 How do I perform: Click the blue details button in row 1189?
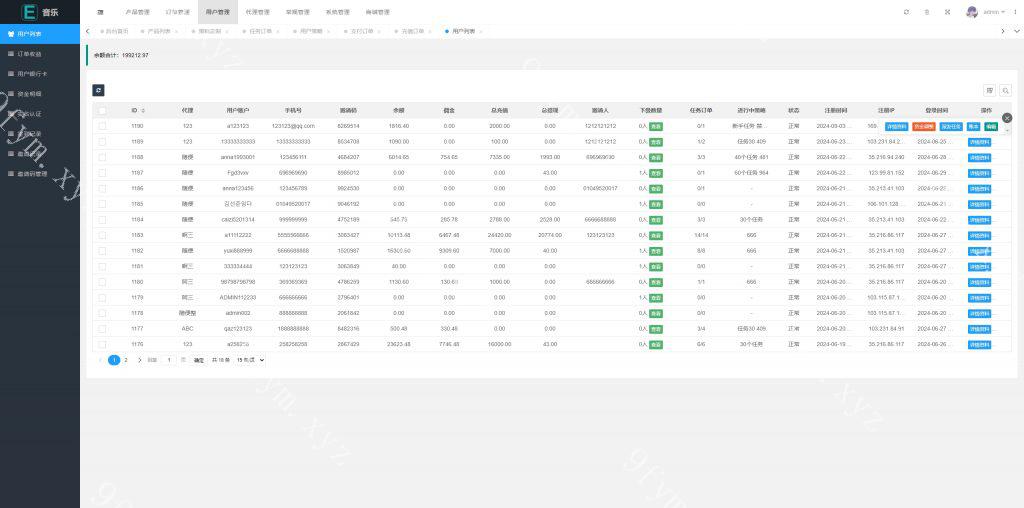[979, 142]
